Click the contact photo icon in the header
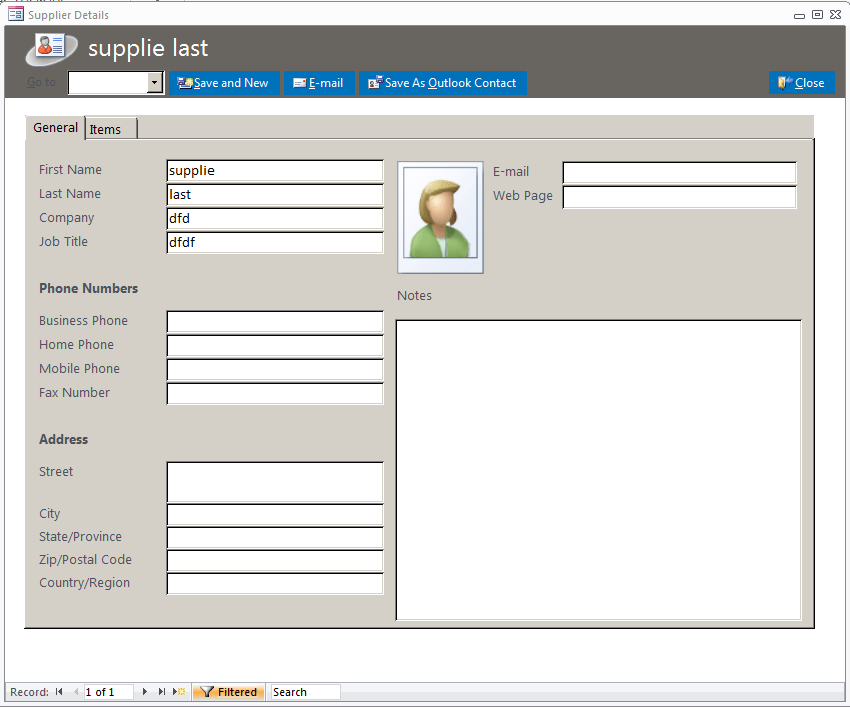The image size is (850, 708). coord(48,48)
